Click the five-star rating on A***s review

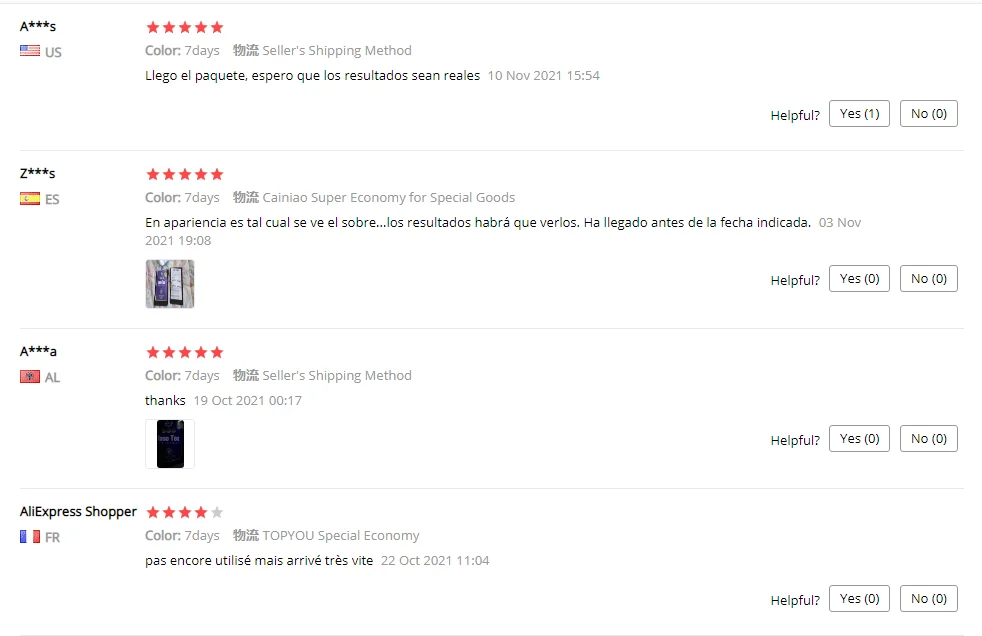[x=184, y=27]
